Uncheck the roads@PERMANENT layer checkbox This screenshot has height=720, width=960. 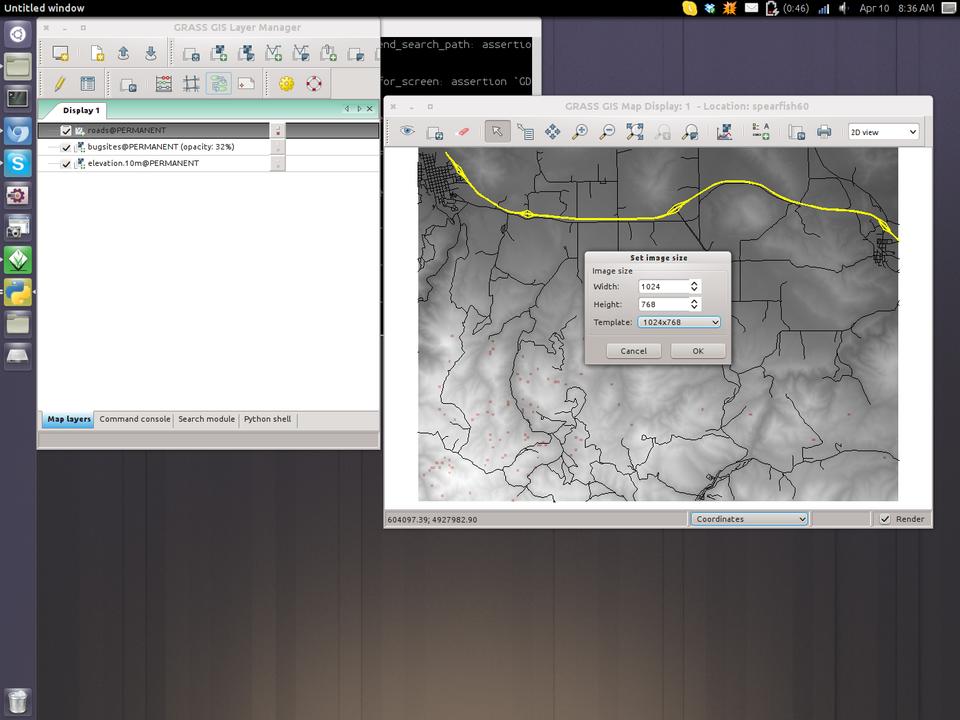66,131
